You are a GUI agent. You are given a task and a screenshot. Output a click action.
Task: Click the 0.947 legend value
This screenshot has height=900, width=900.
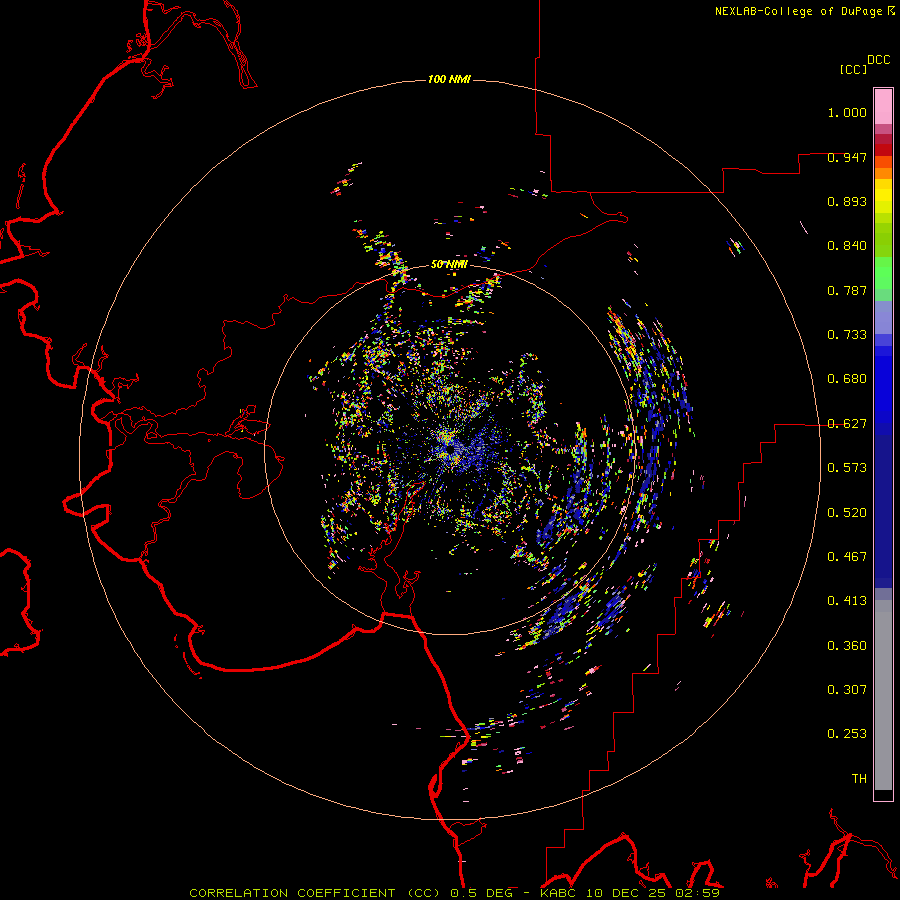[847, 157]
